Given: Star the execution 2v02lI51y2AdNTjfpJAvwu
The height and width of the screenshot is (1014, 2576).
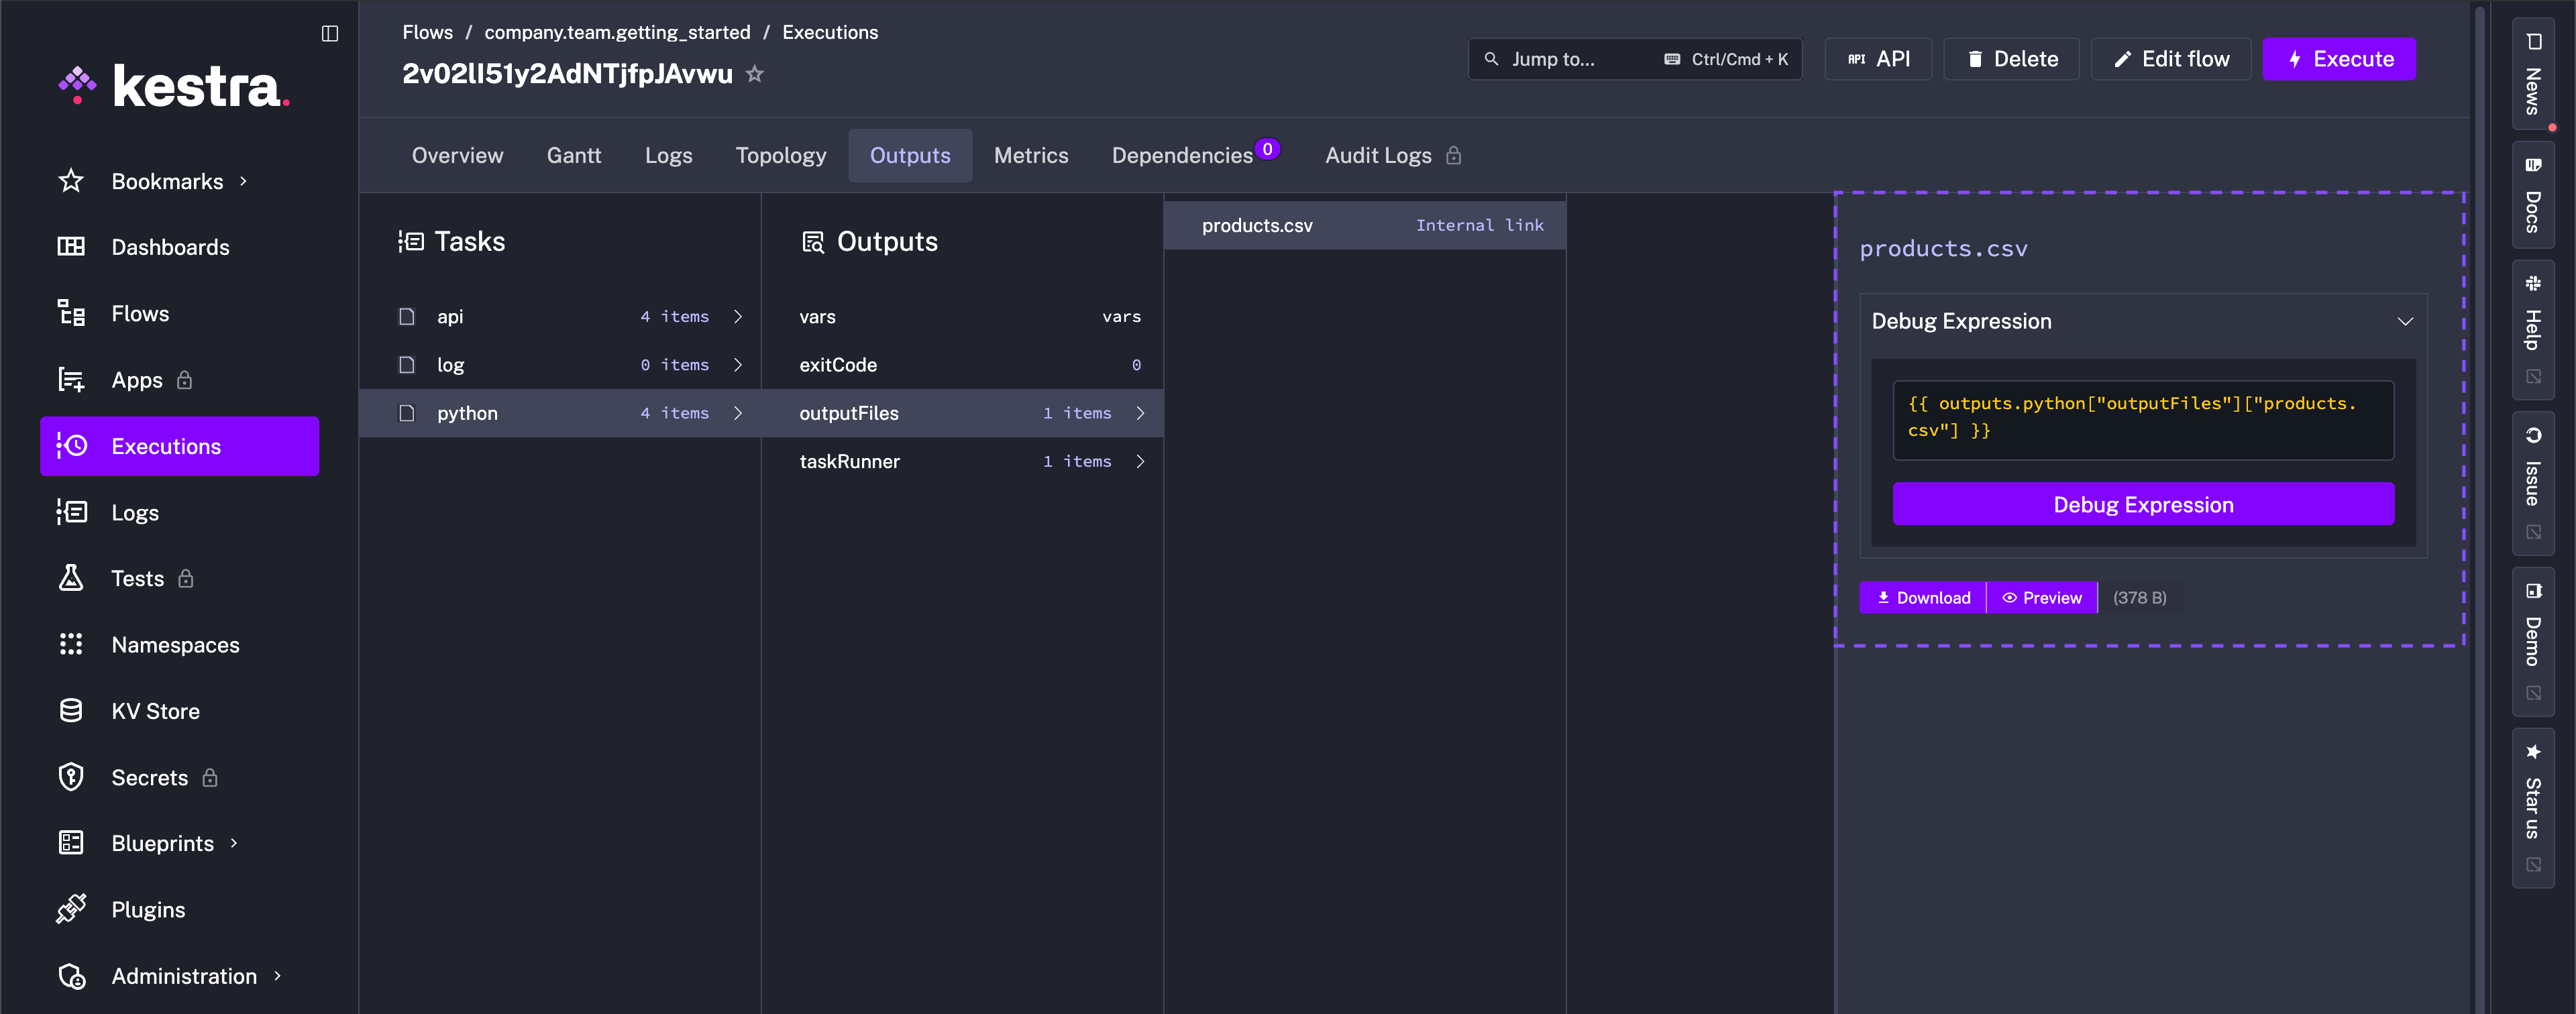Looking at the screenshot, I should pyautogui.click(x=756, y=73).
